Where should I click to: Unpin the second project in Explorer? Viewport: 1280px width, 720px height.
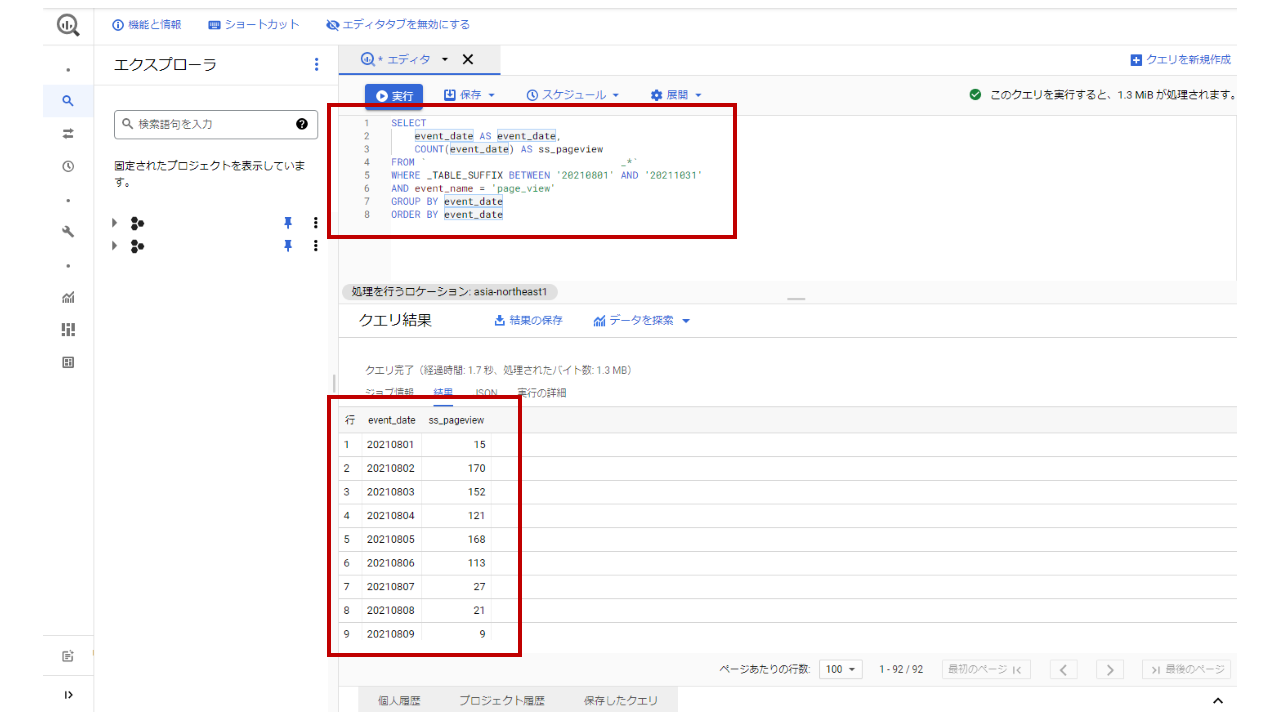(288, 246)
